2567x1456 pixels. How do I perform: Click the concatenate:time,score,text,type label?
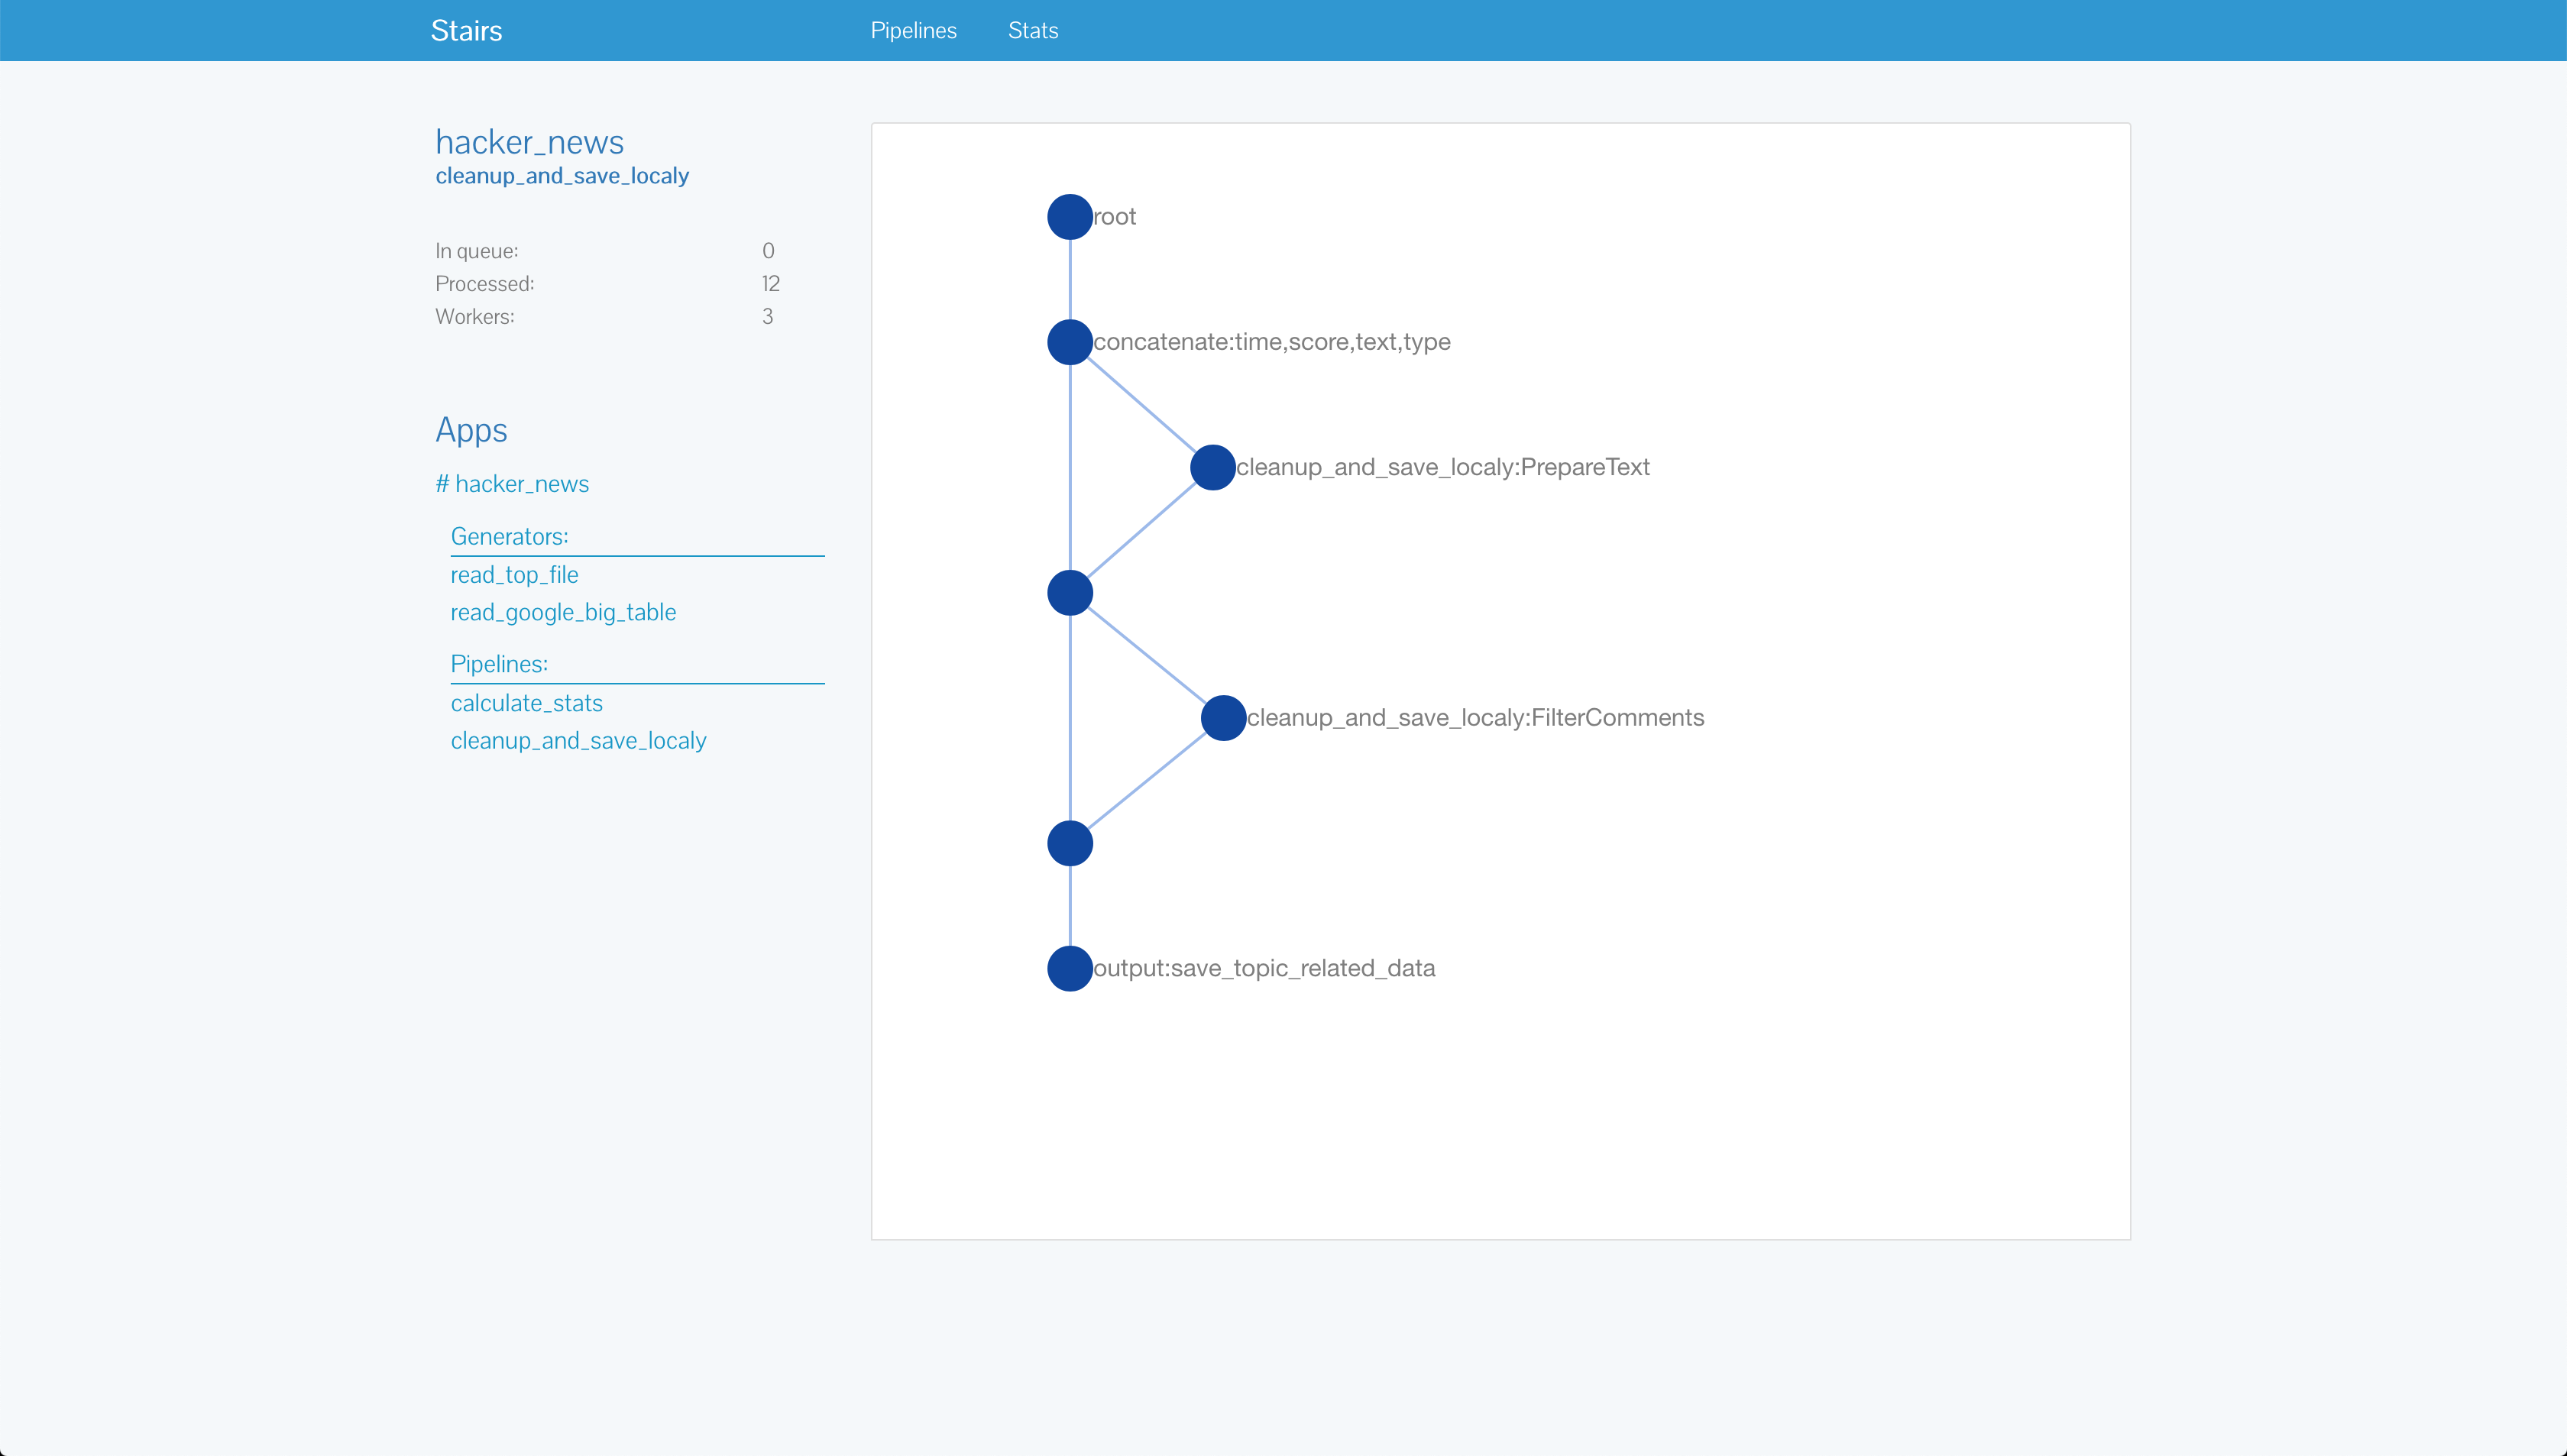[x=1271, y=342]
